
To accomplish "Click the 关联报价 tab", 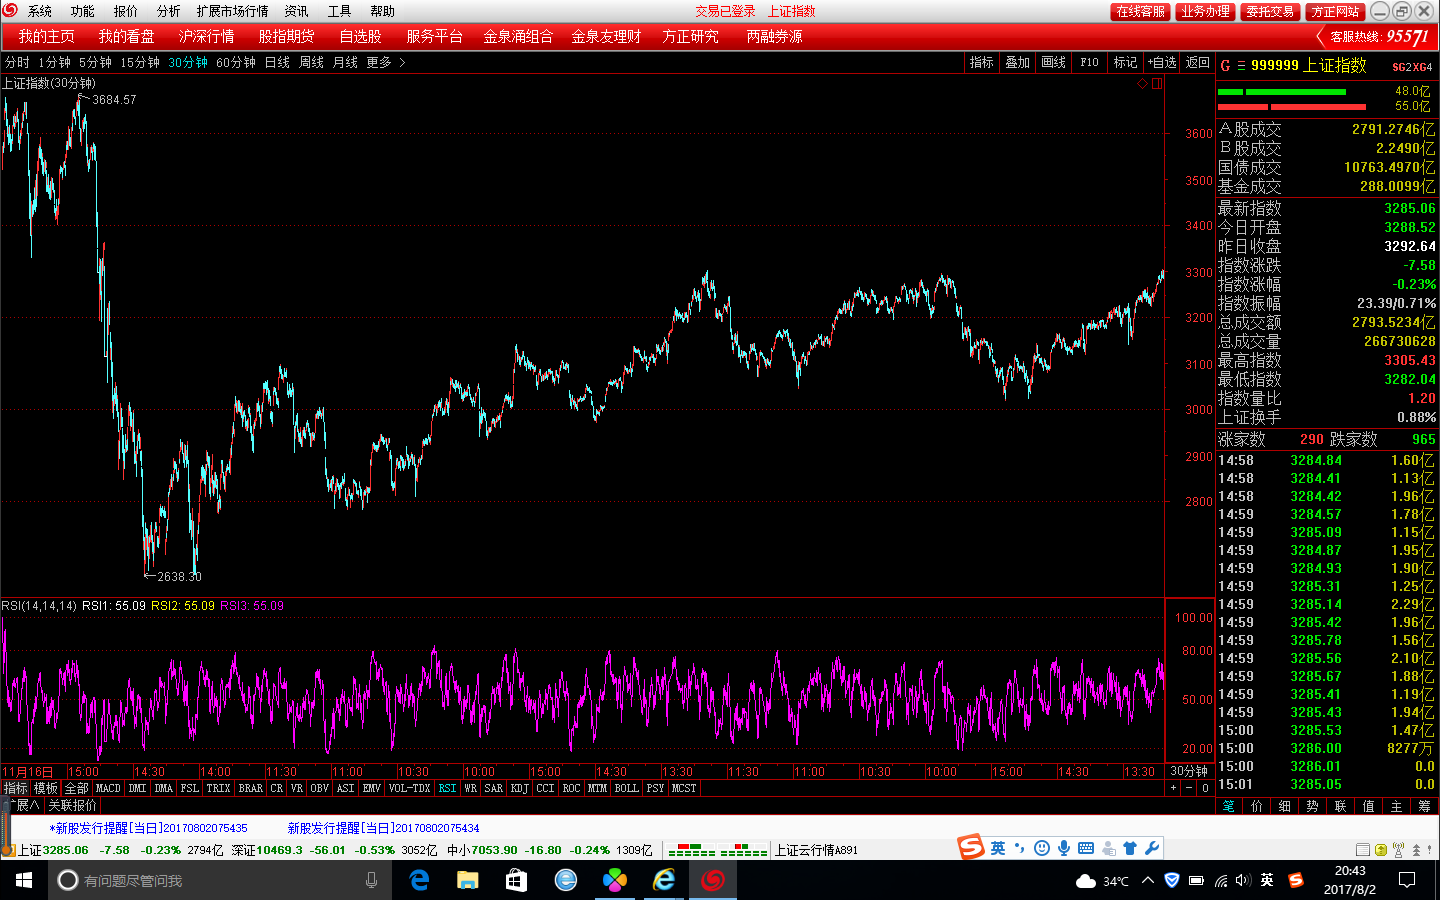I will (72, 805).
